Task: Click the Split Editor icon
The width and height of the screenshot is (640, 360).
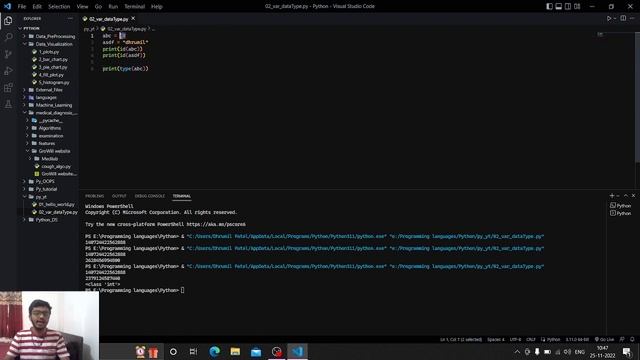Action: click(x=623, y=18)
